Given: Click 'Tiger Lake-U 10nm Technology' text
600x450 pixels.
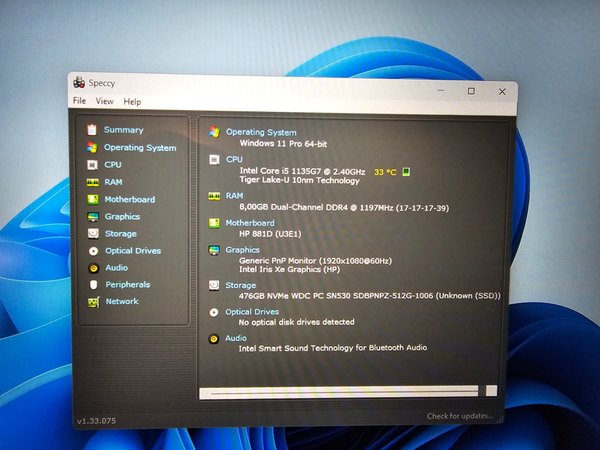Looking at the screenshot, I should (300, 180).
